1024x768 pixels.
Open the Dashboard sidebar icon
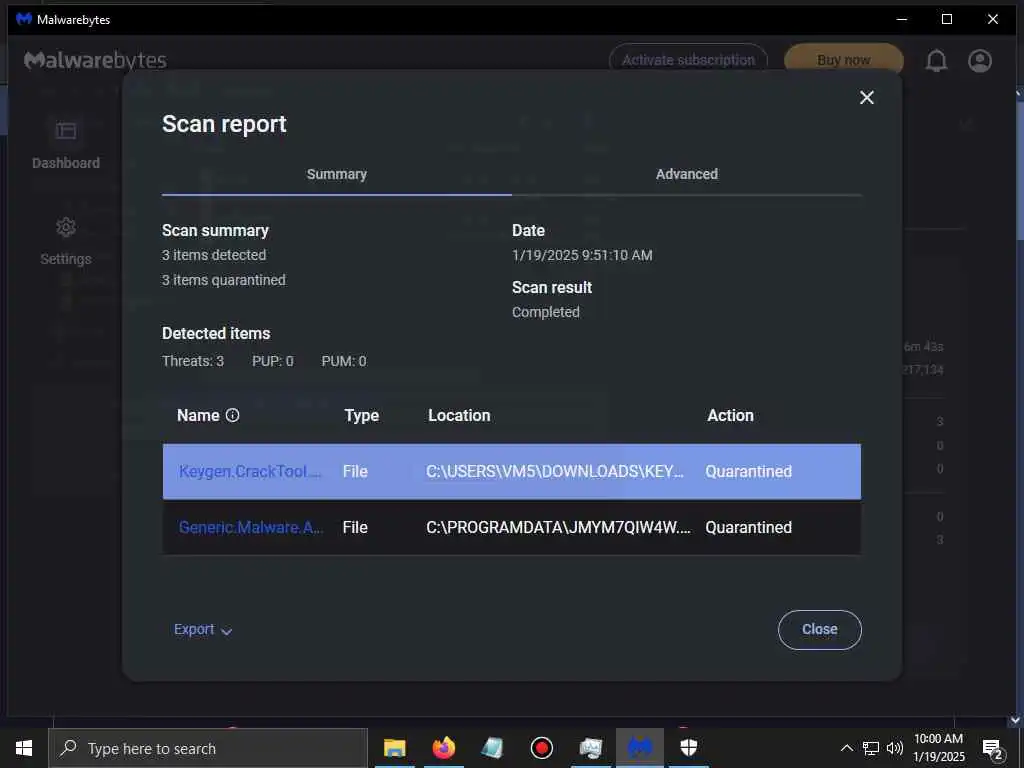[x=66, y=131]
